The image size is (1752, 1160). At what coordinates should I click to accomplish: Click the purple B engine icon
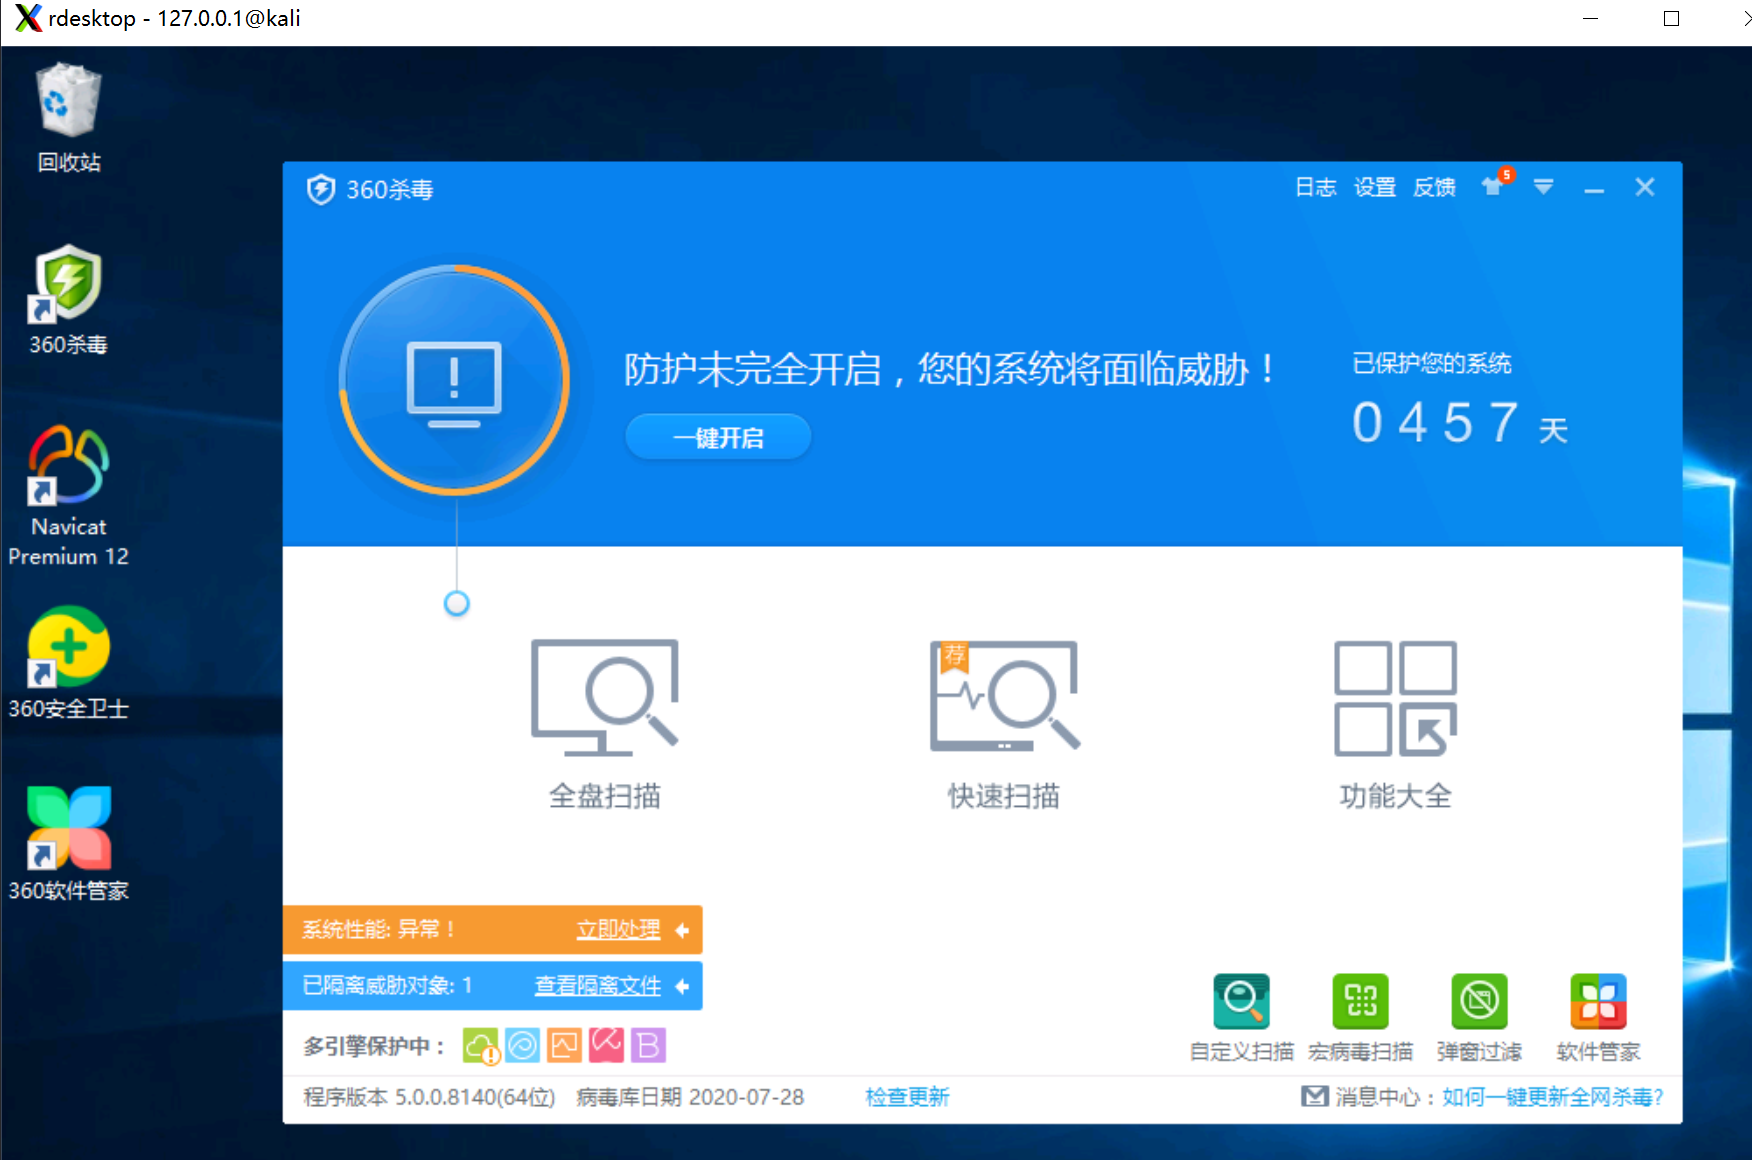click(x=648, y=1046)
